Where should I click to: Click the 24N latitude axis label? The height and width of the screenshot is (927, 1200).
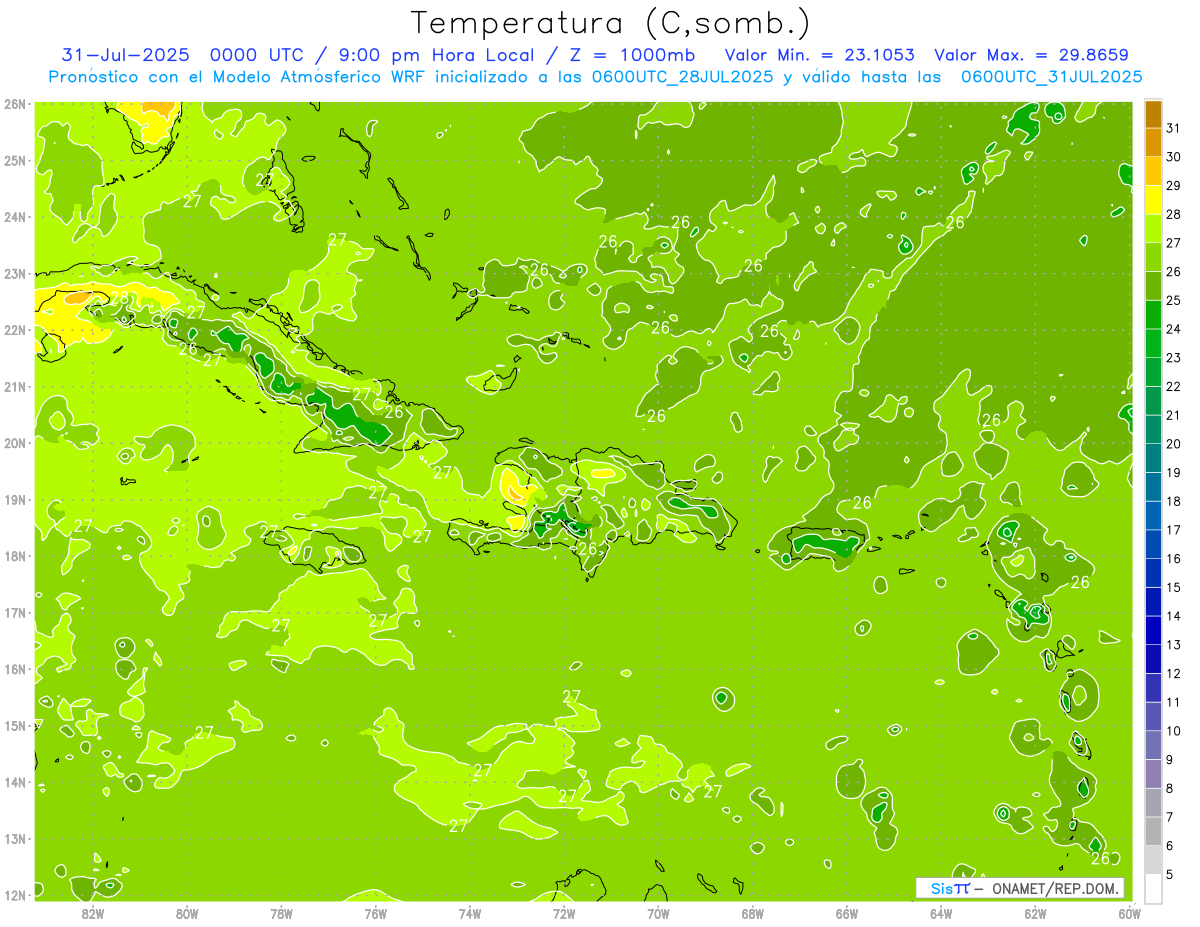click(15, 217)
